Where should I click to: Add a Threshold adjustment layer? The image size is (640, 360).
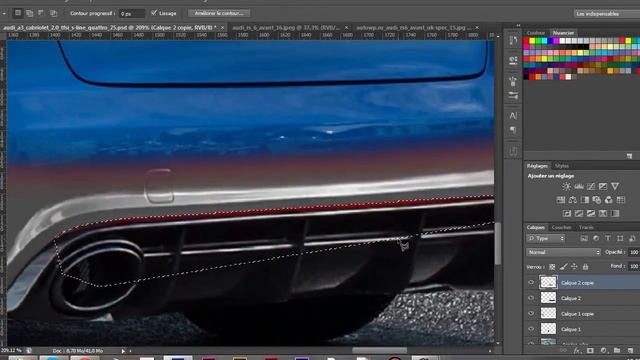(591, 213)
